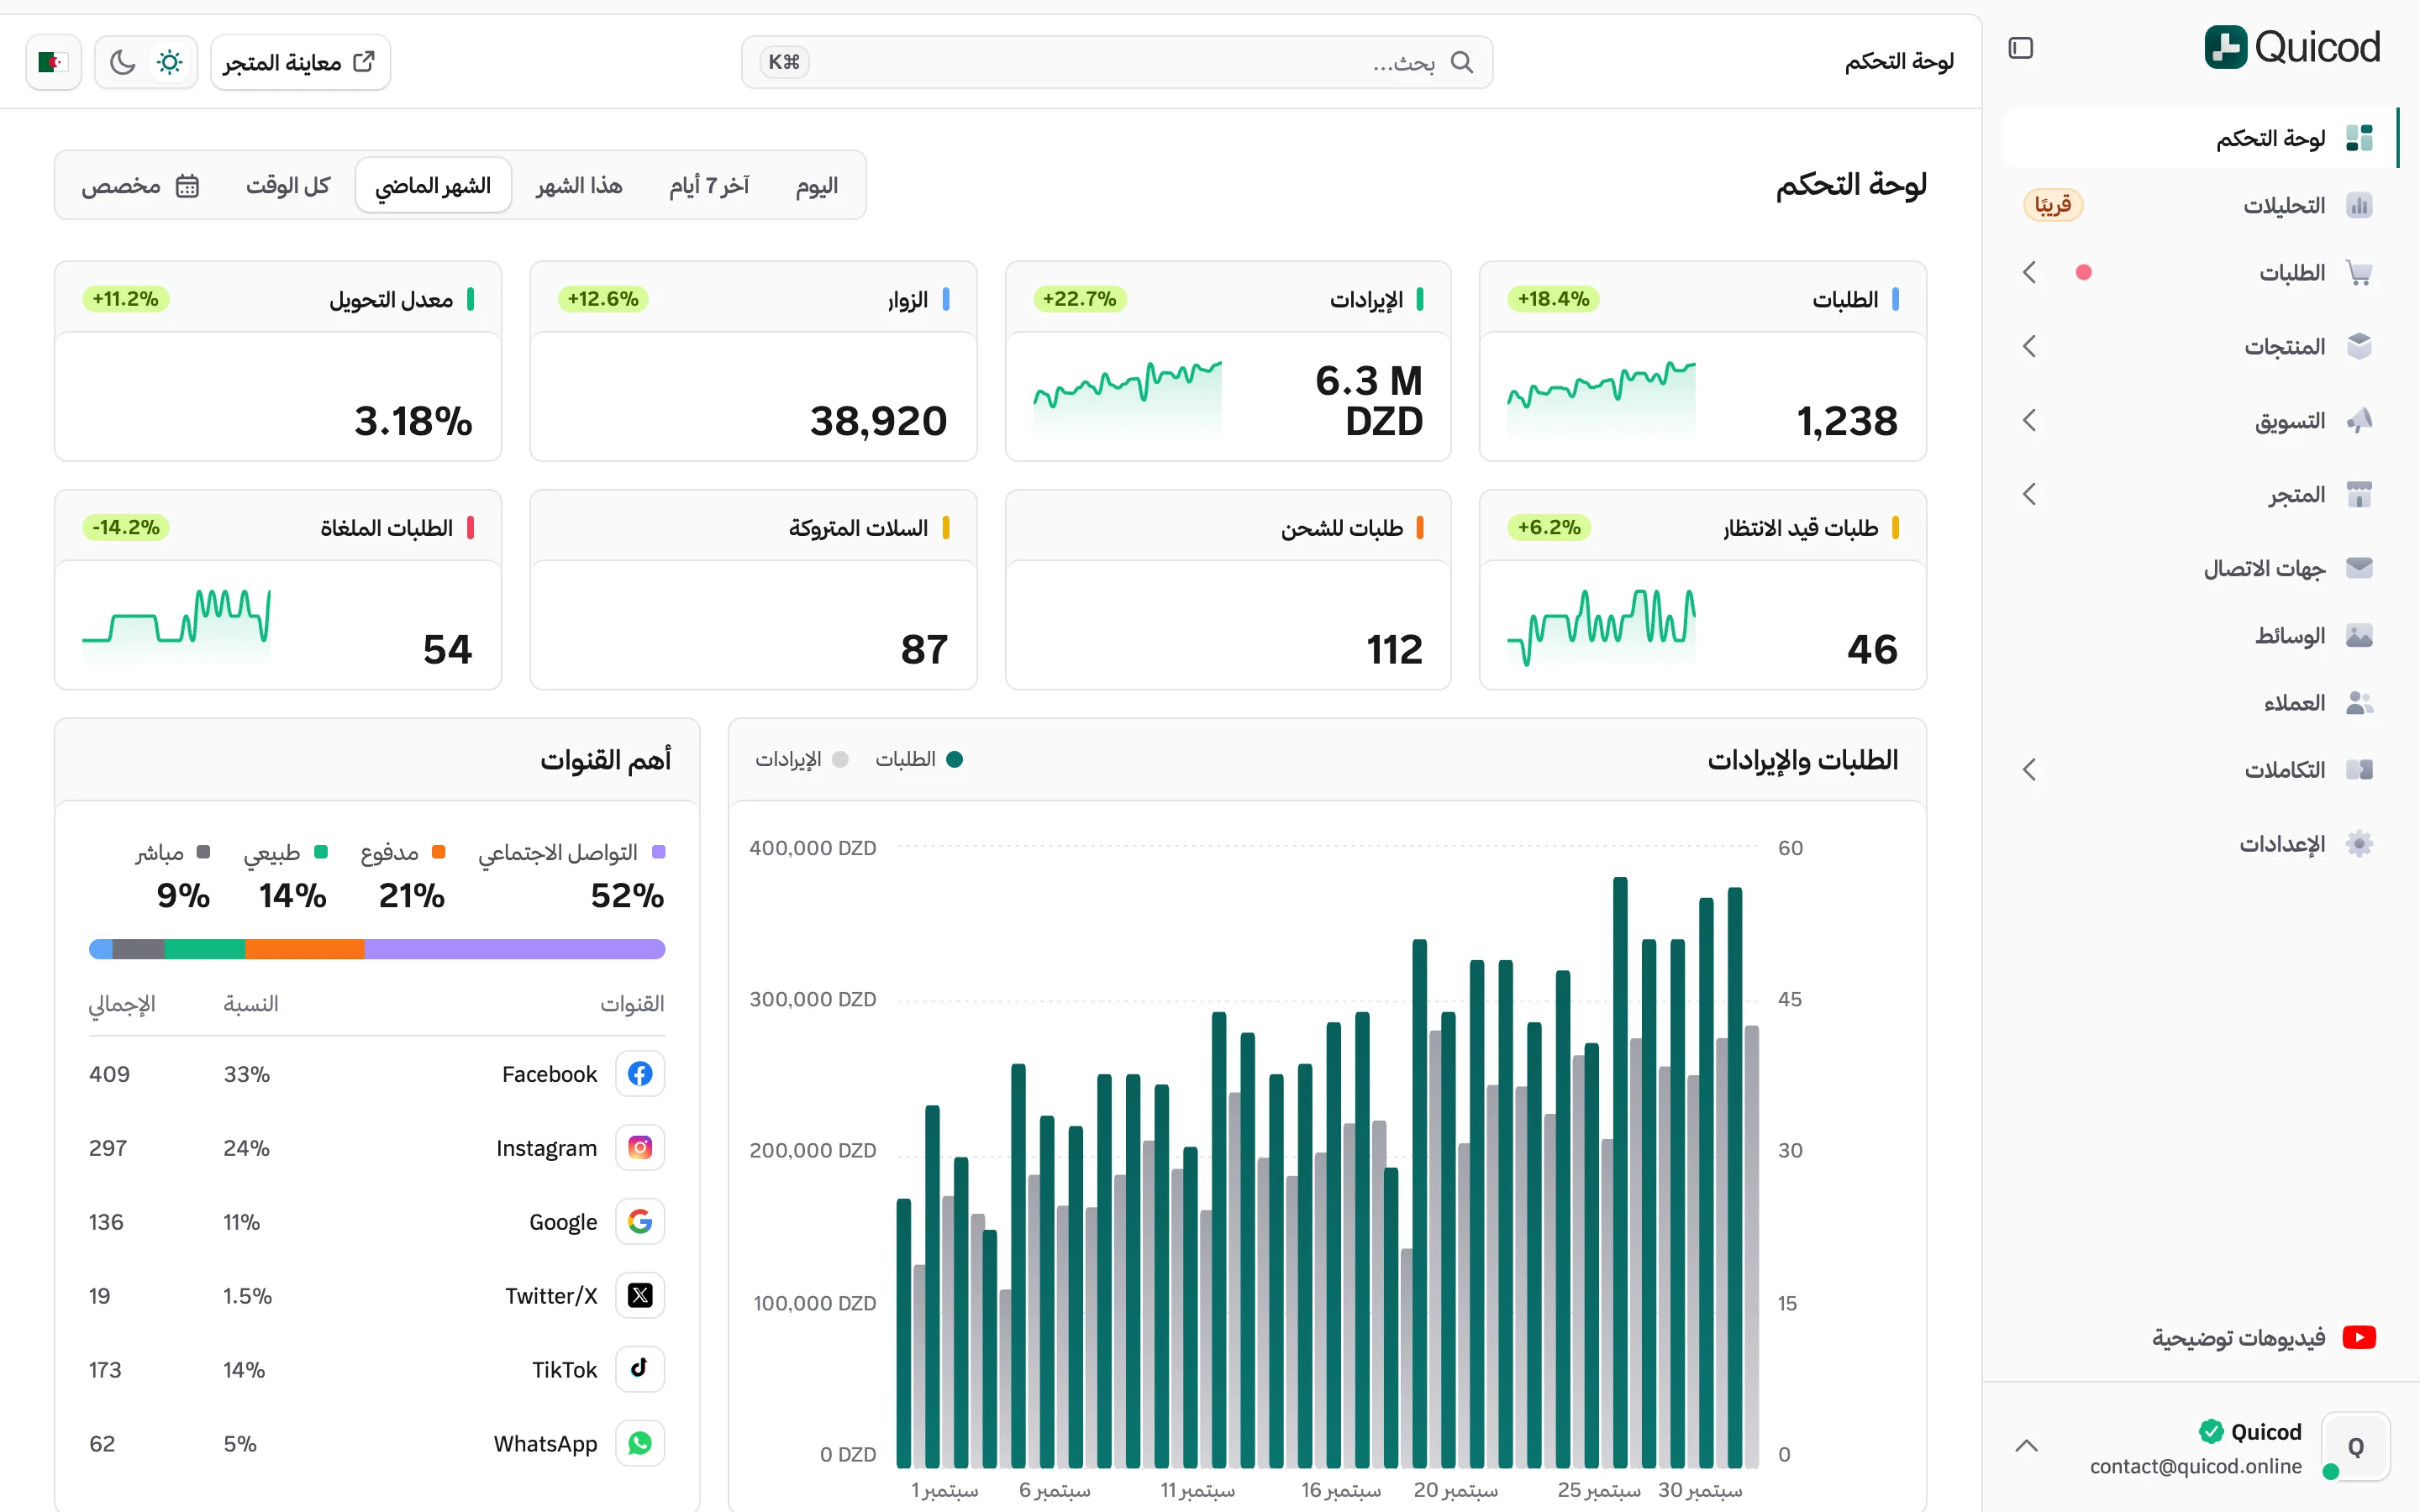Click the معاينة المتجر preview store button

pos(300,62)
